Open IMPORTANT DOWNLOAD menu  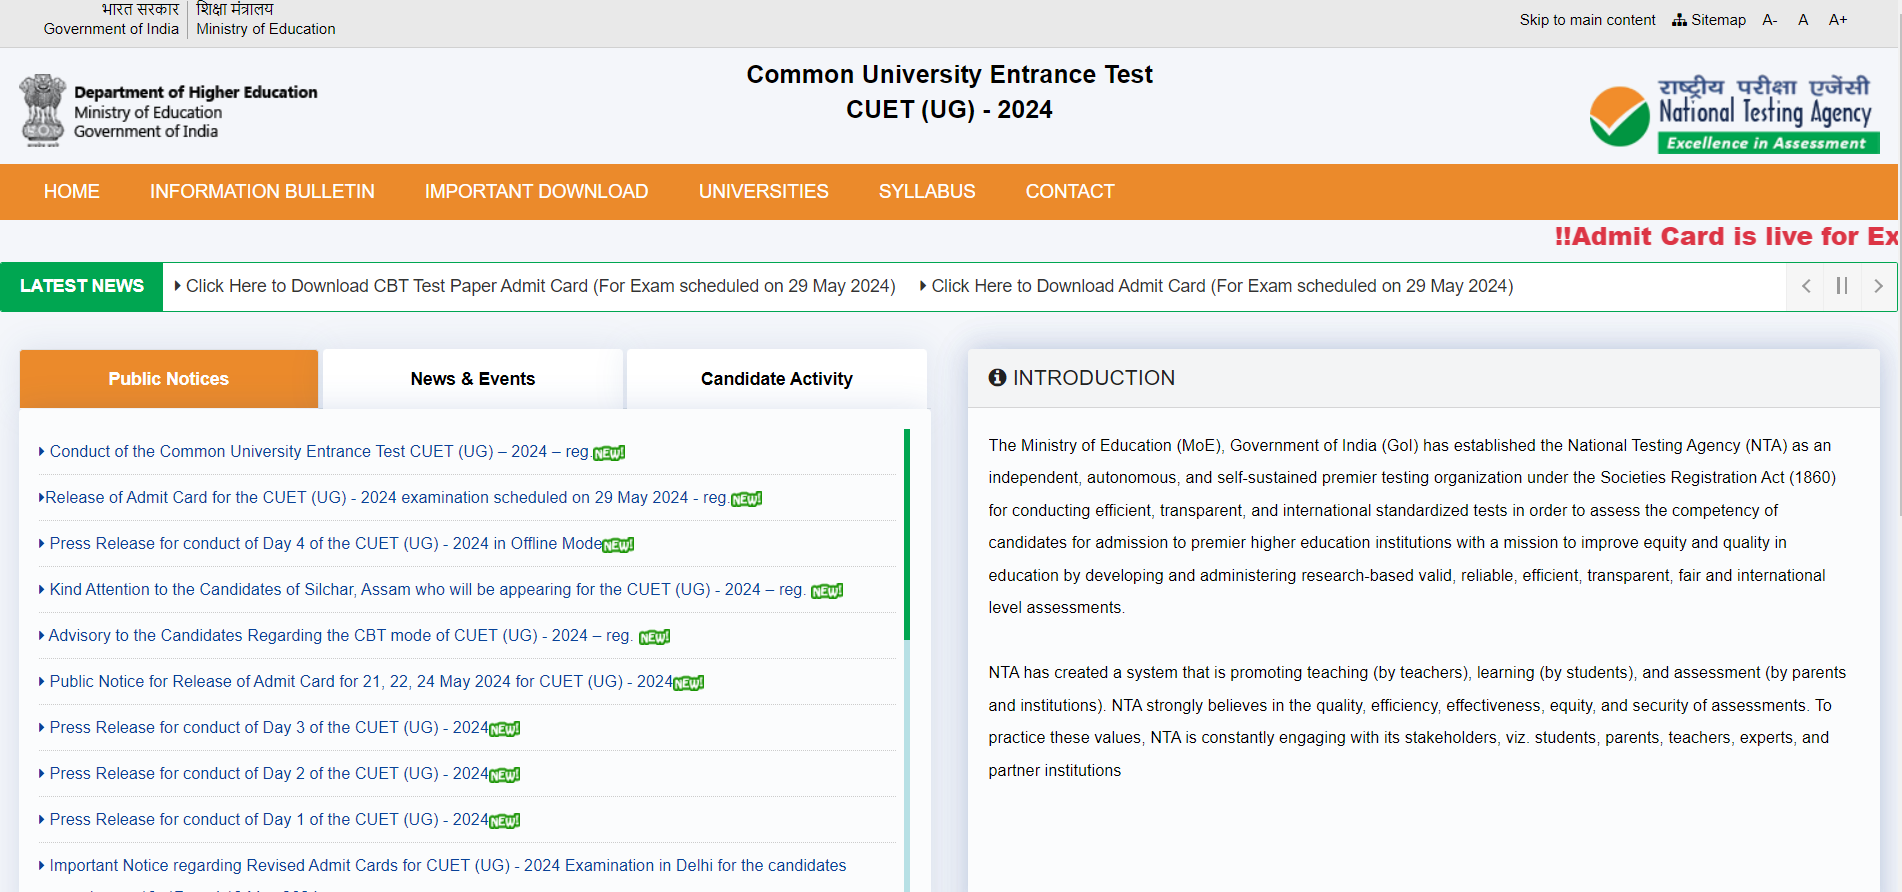536,192
